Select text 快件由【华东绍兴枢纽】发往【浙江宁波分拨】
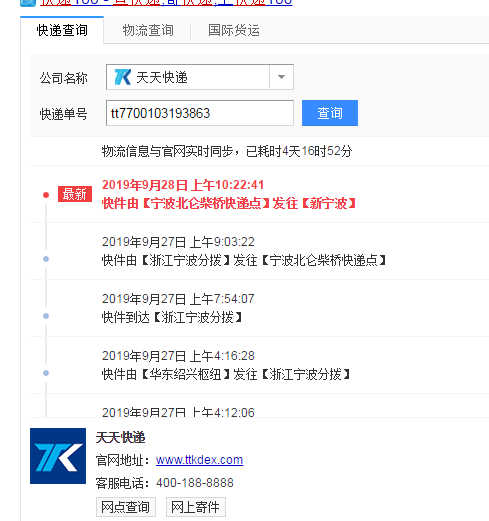489x521 pixels. 226,374
